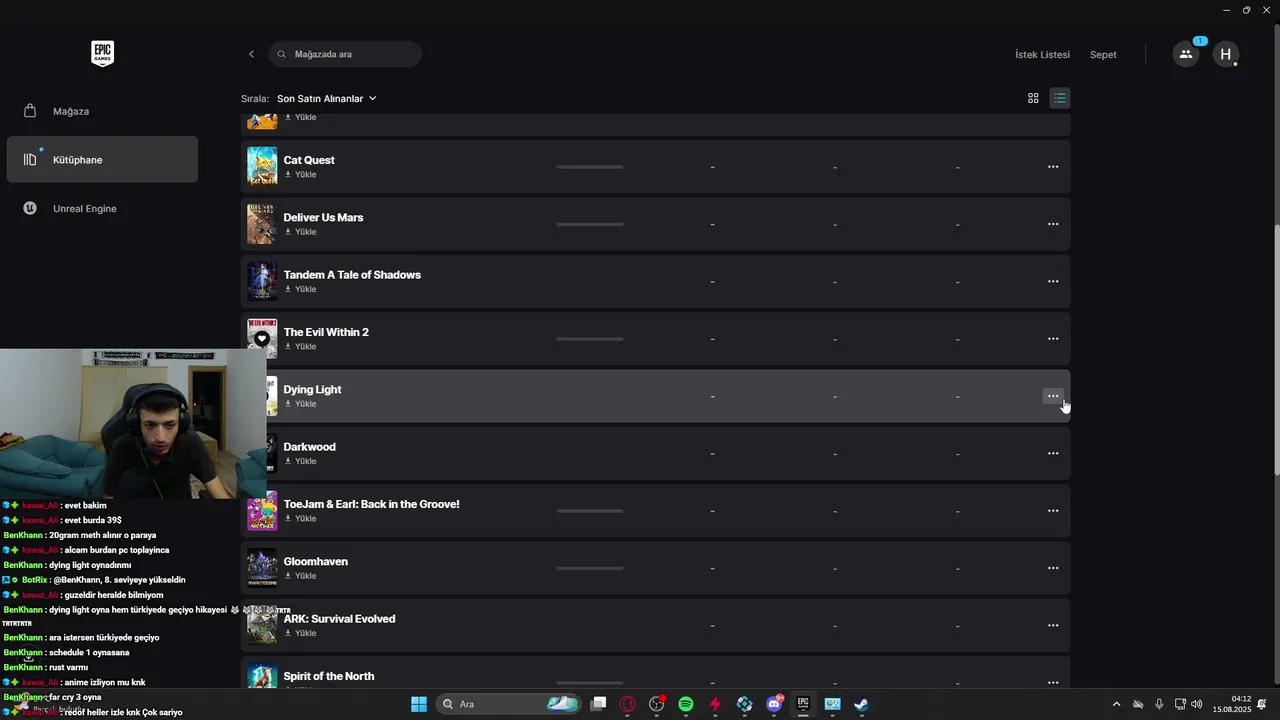Click the Cat Quest cover thumbnail
1280x720 pixels.
point(262,167)
